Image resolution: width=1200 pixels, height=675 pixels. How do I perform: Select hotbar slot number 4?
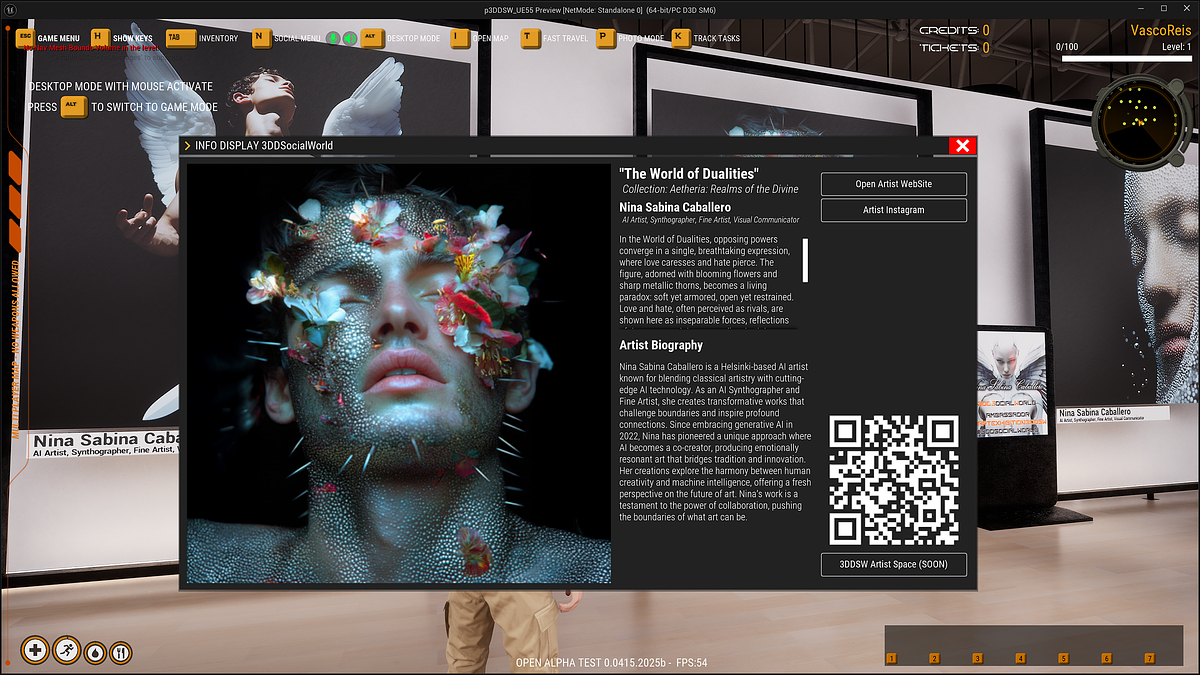tap(1020, 658)
